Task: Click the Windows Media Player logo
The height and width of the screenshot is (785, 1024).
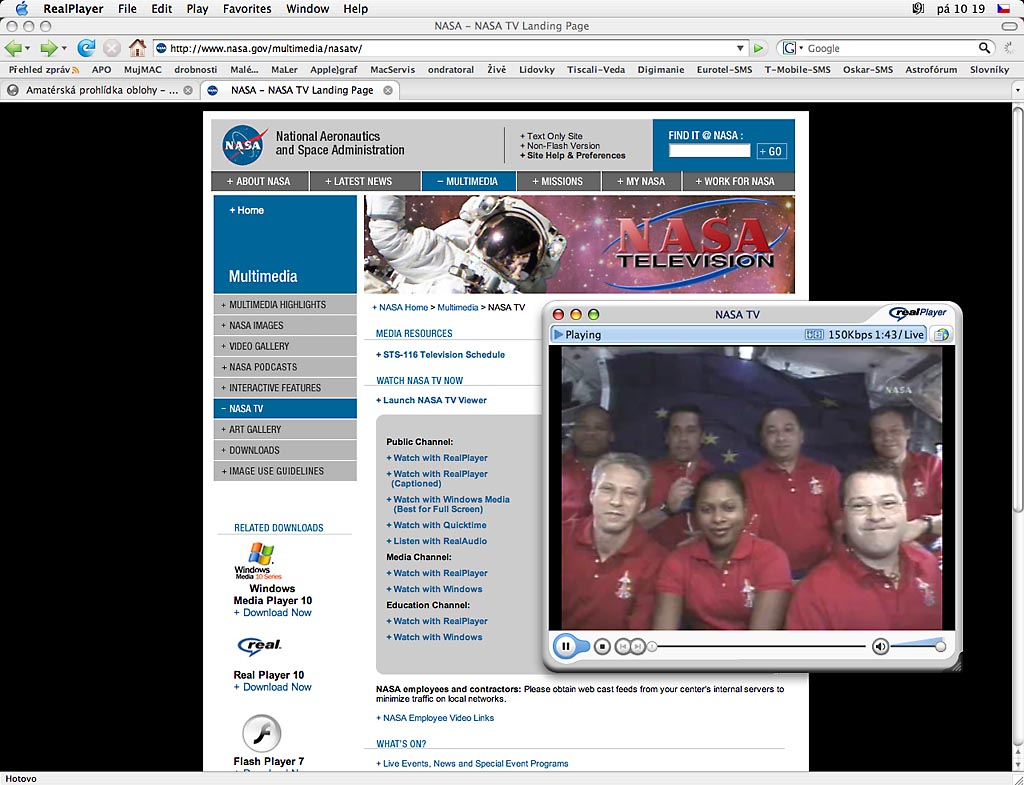Action: click(x=258, y=561)
